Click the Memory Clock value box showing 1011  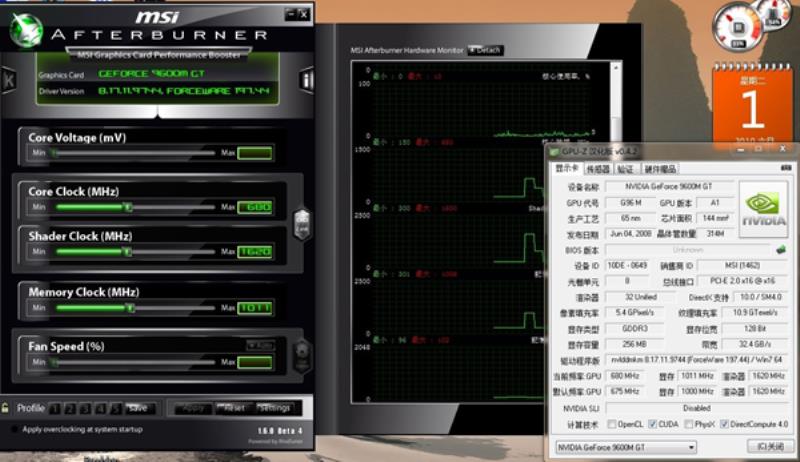(x=255, y=308)
